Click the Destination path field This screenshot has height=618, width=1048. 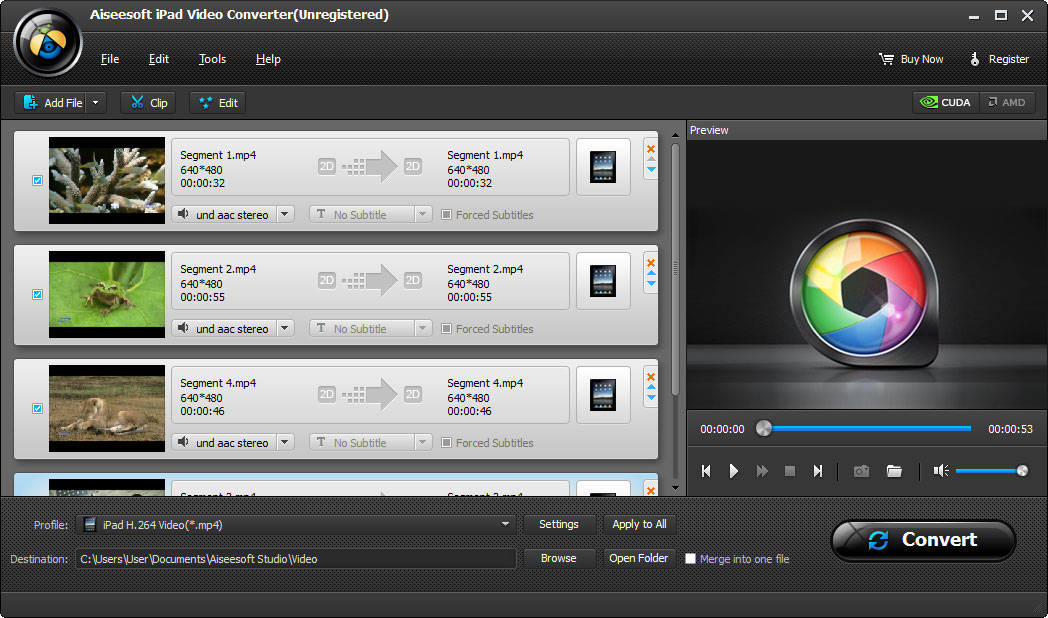pyautogui.click(x=295, y=559)
